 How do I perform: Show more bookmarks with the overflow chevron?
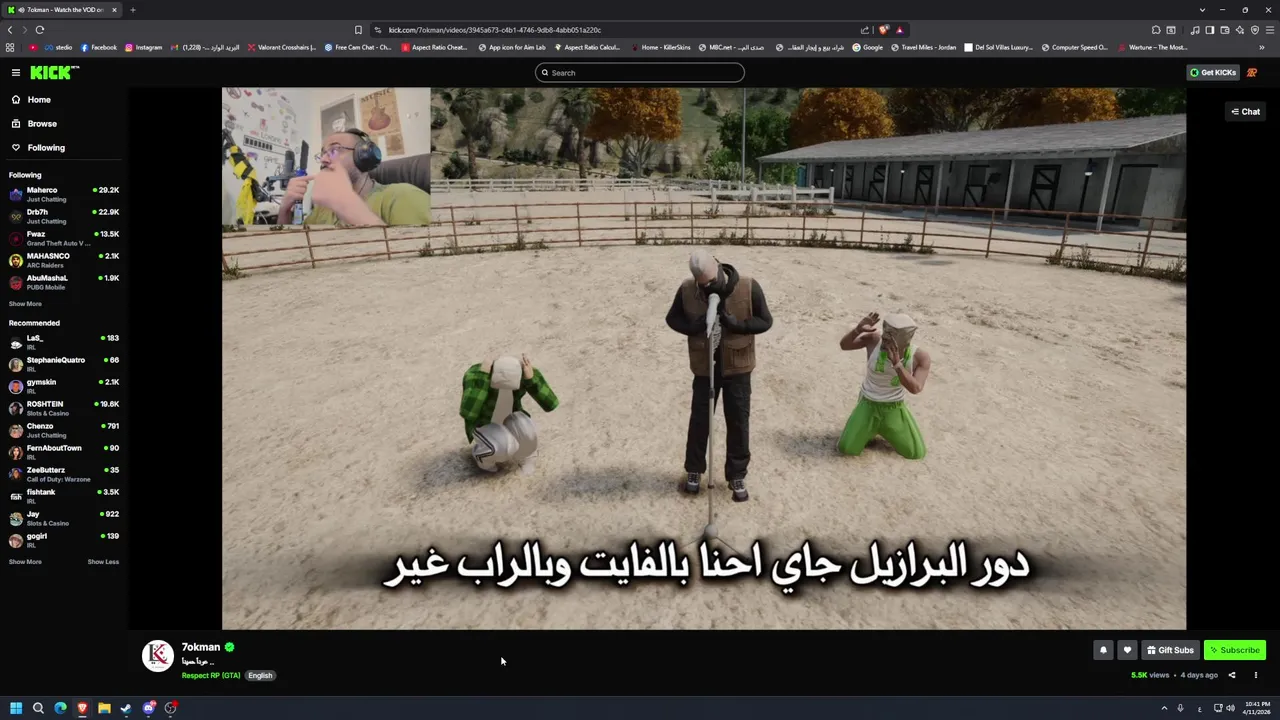[1262, 47]
